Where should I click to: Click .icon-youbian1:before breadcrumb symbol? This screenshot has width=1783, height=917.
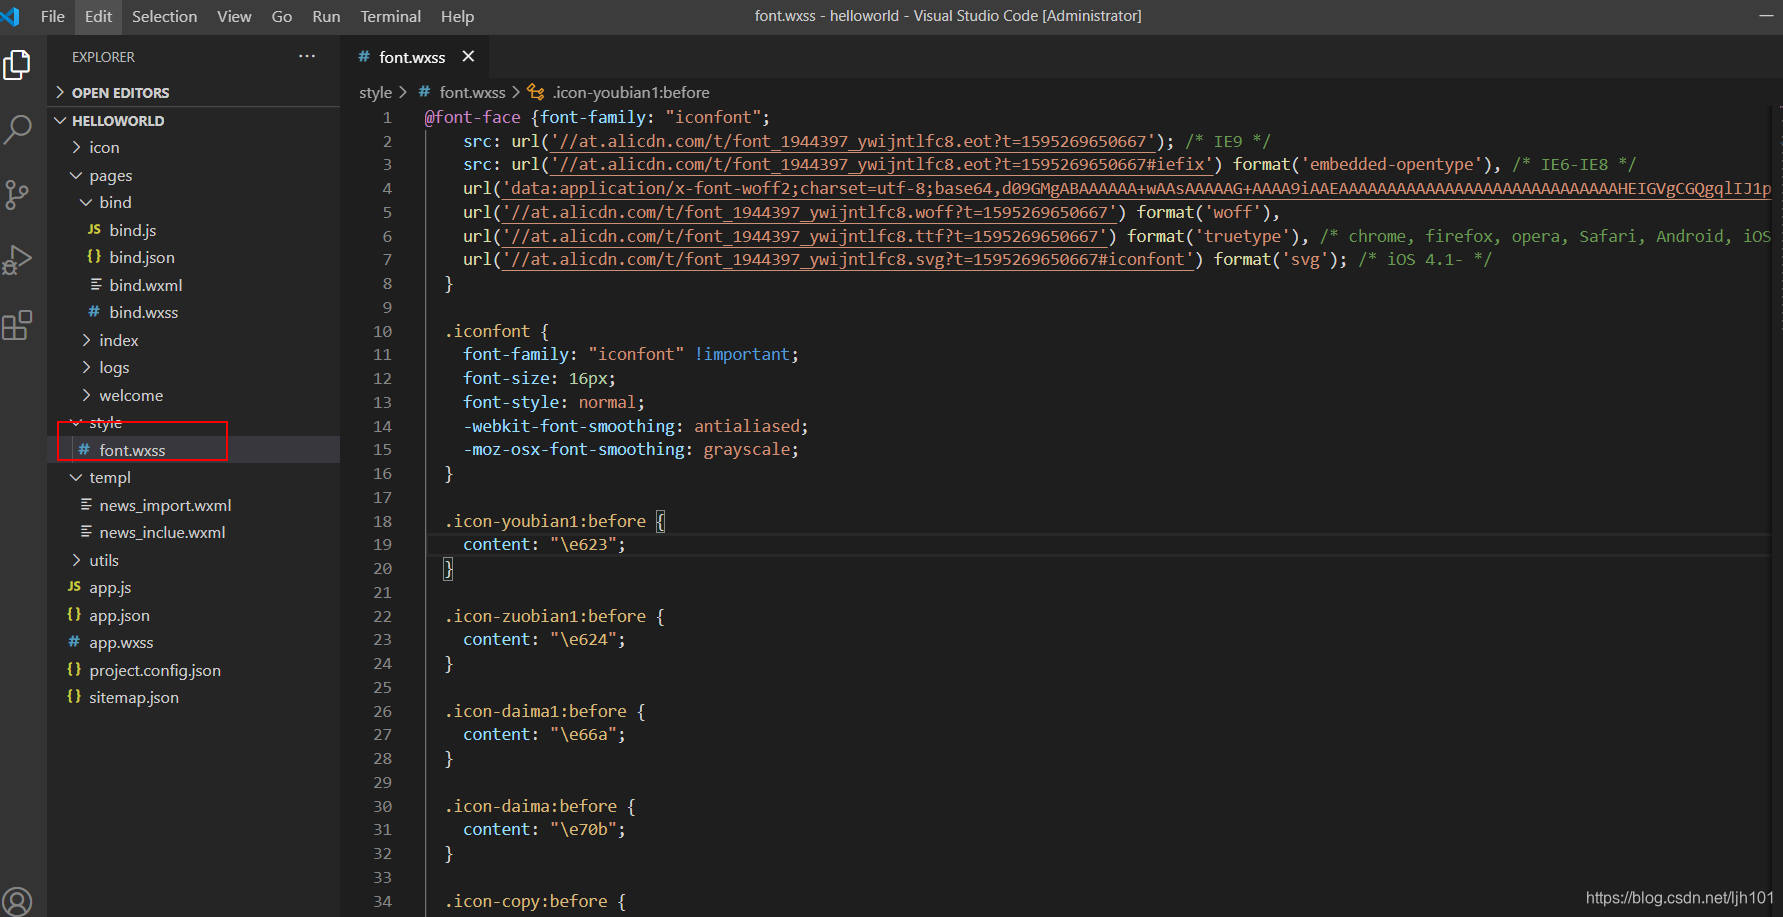[x=631, y=92]
